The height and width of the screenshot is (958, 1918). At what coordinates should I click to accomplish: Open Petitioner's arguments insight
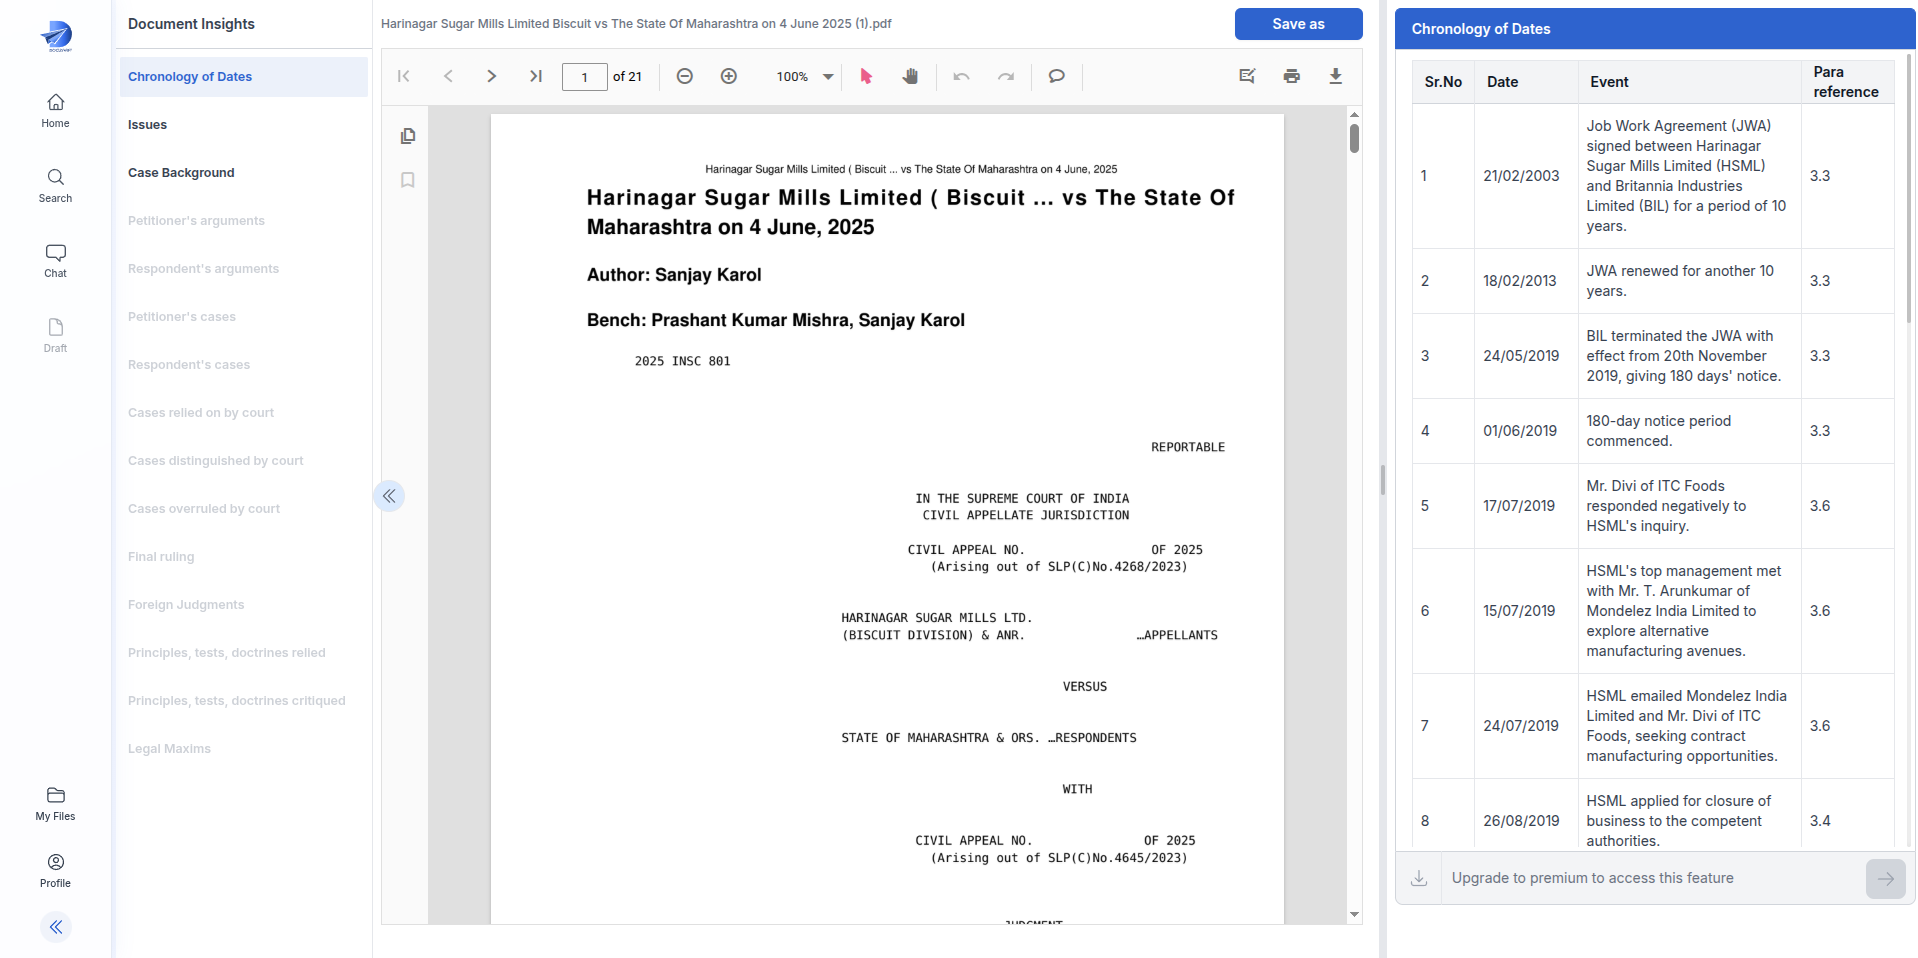tap(244, 221)
